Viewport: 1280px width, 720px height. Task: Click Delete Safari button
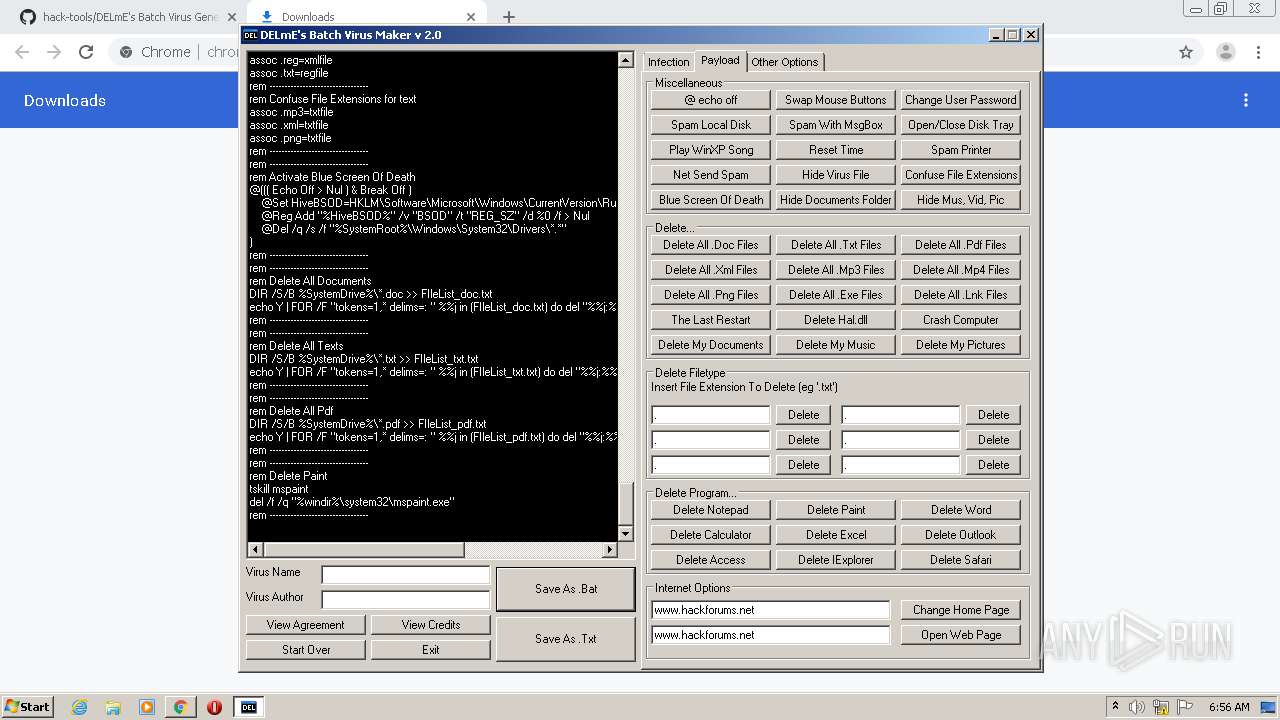(x=961, y=560)
